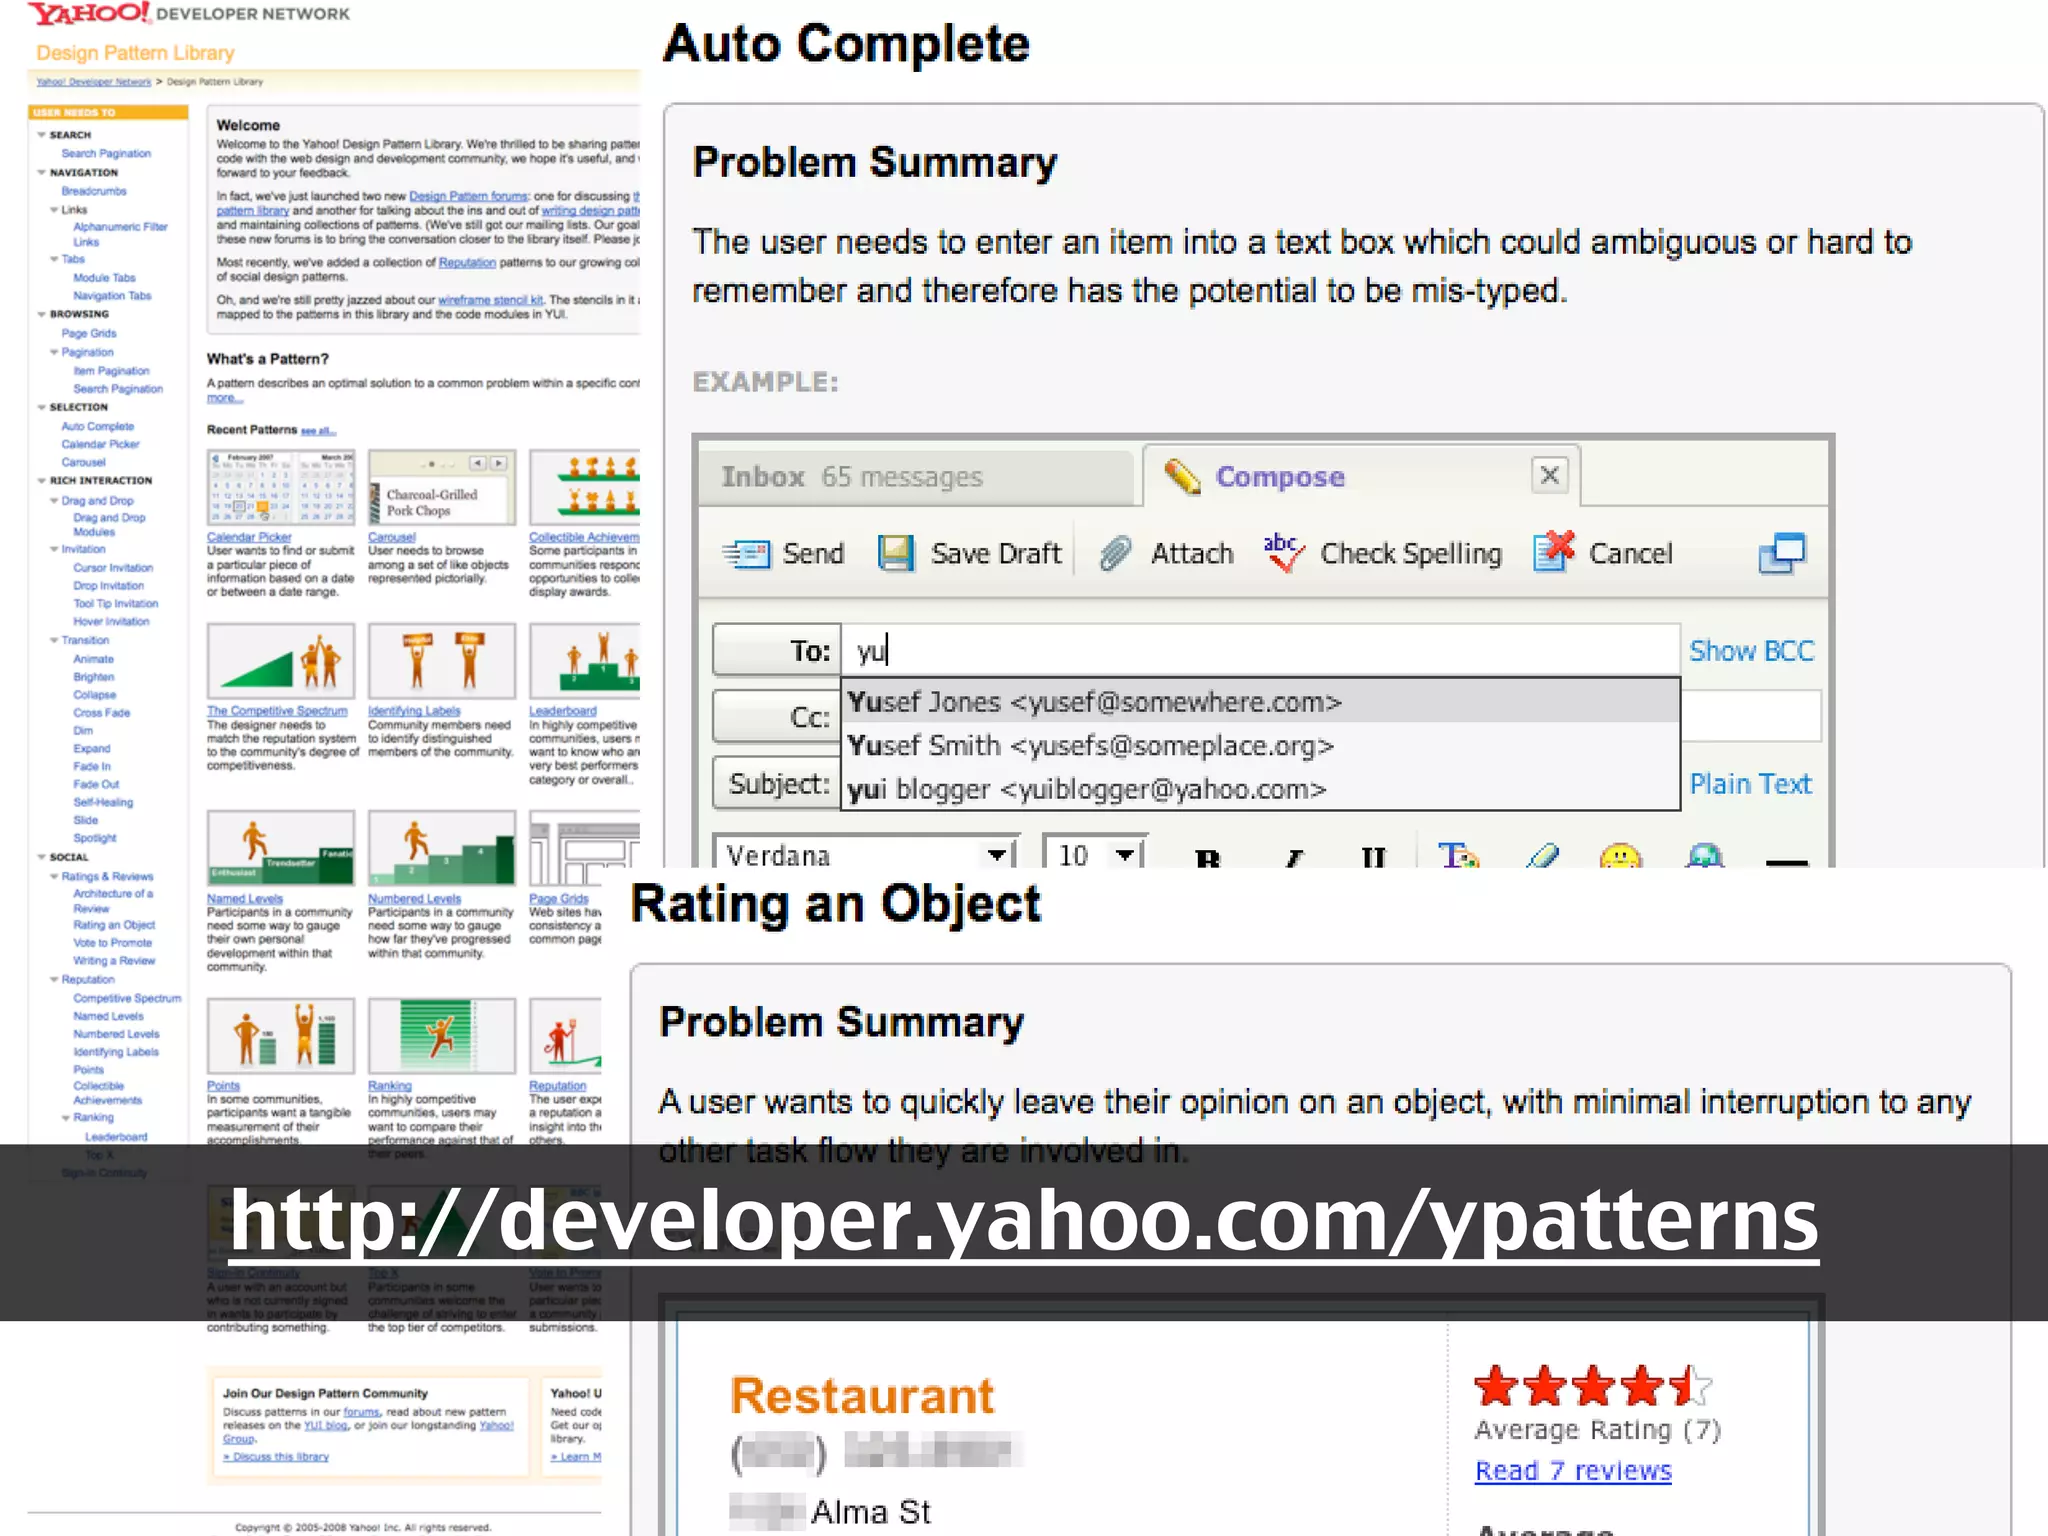2048x1536 pixels.
Task: Click the star rating for Restaurant
Action: 1592,1386
